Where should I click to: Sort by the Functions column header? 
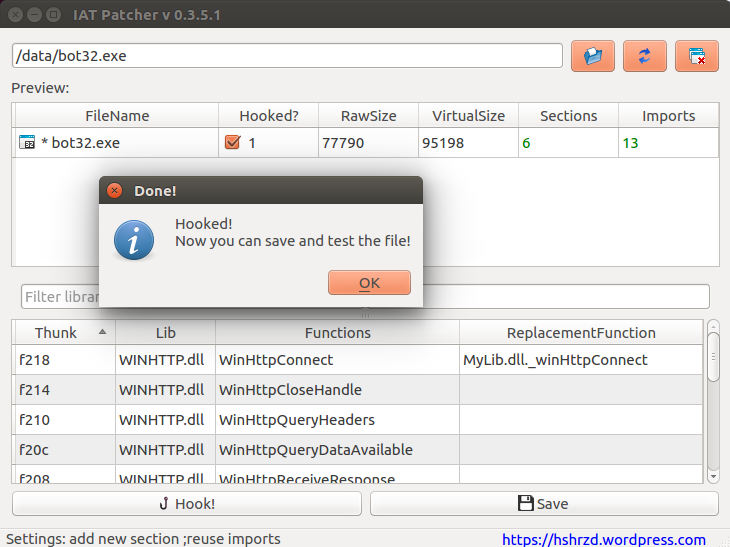pos(337,333)
